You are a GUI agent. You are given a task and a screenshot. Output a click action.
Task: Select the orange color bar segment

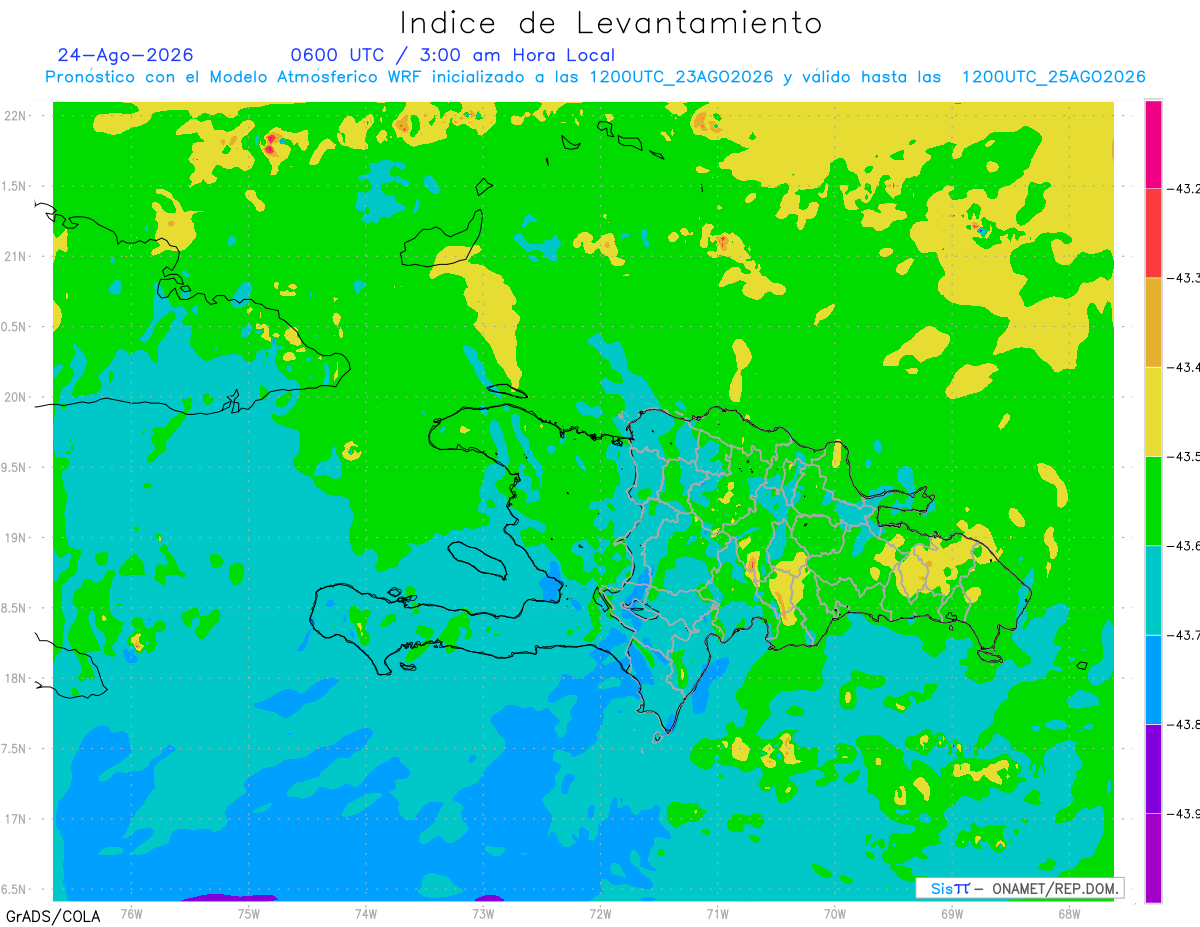click(x=1153, y=322)
